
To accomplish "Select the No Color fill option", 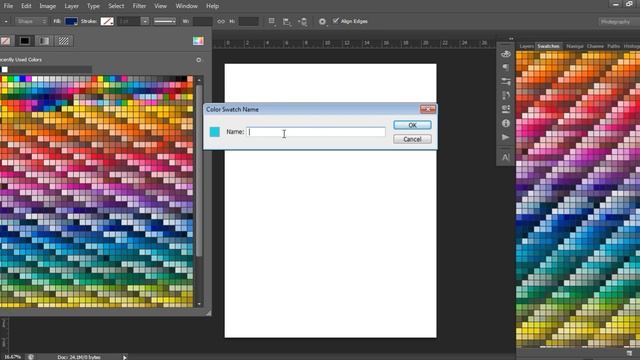I will pos(5,41).
